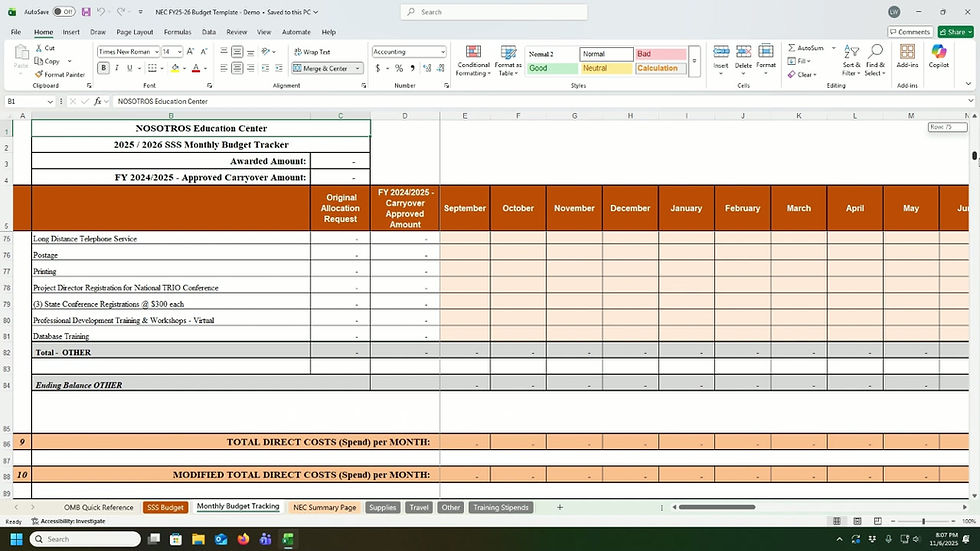Click the zoom slider handle
This screenshot has width=980, height=551.
(x=923, y=521)
